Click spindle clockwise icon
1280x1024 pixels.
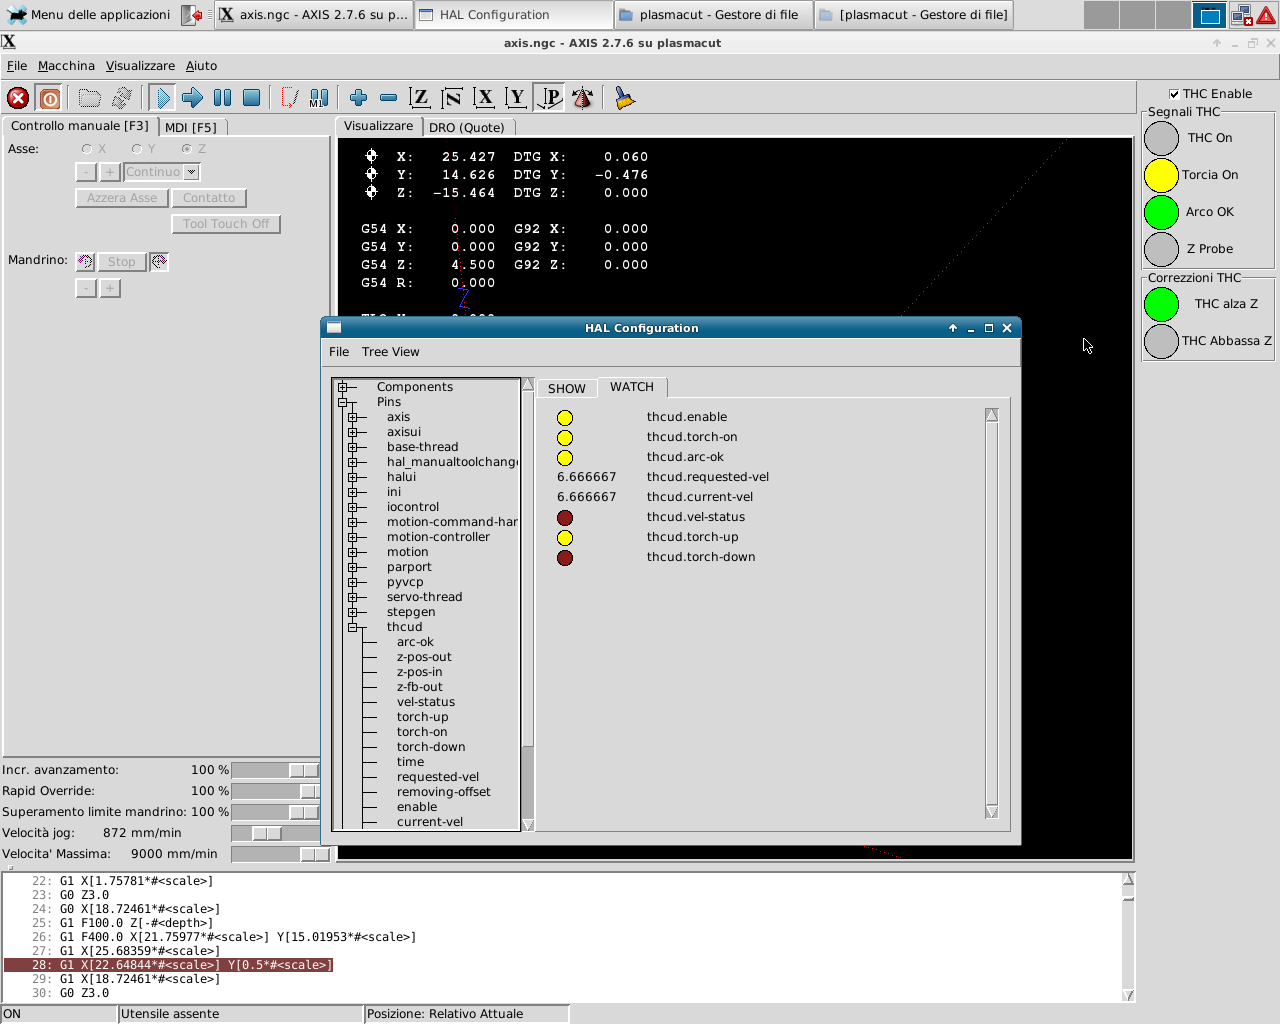point(159,262)
